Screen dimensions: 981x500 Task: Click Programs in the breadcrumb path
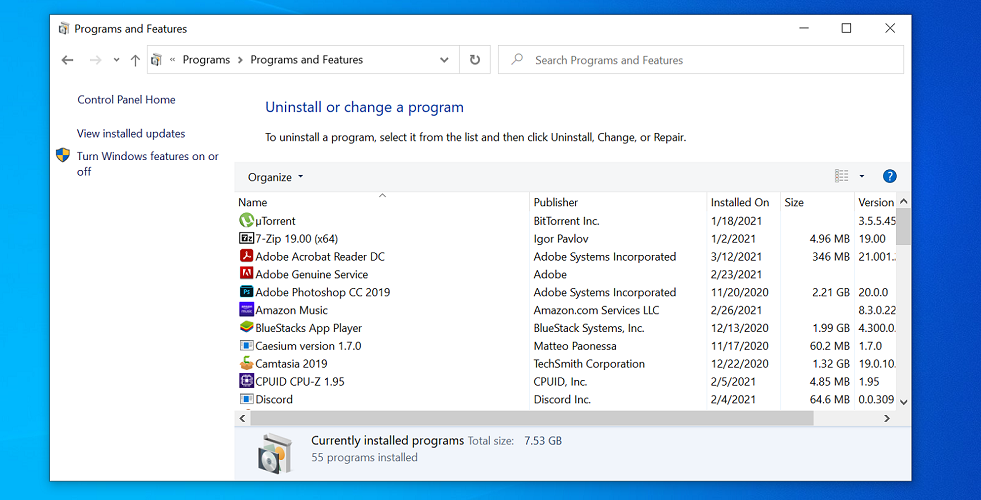206,60
